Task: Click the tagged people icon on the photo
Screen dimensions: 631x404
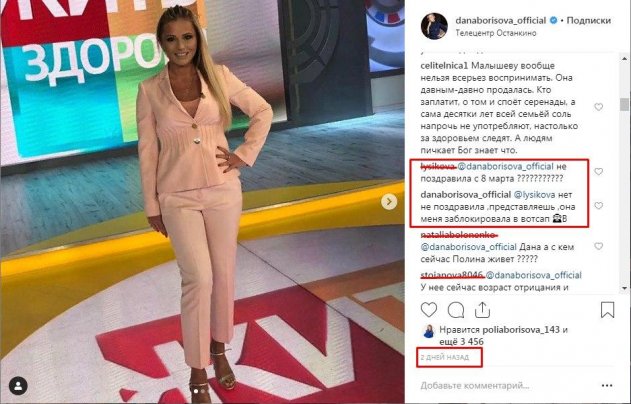Action: point(18,386)
